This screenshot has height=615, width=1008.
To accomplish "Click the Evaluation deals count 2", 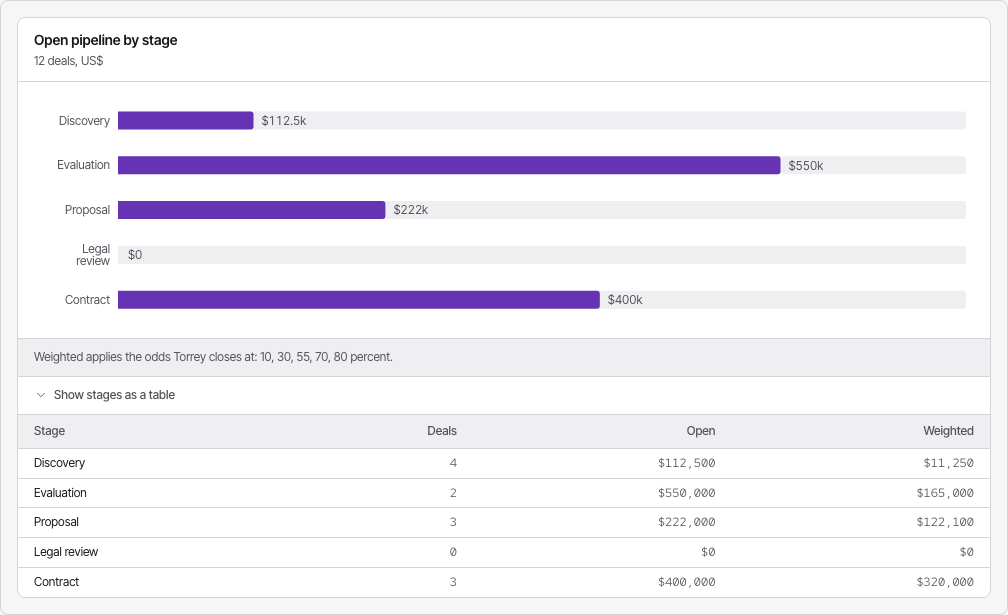I will tap(453, 493).
